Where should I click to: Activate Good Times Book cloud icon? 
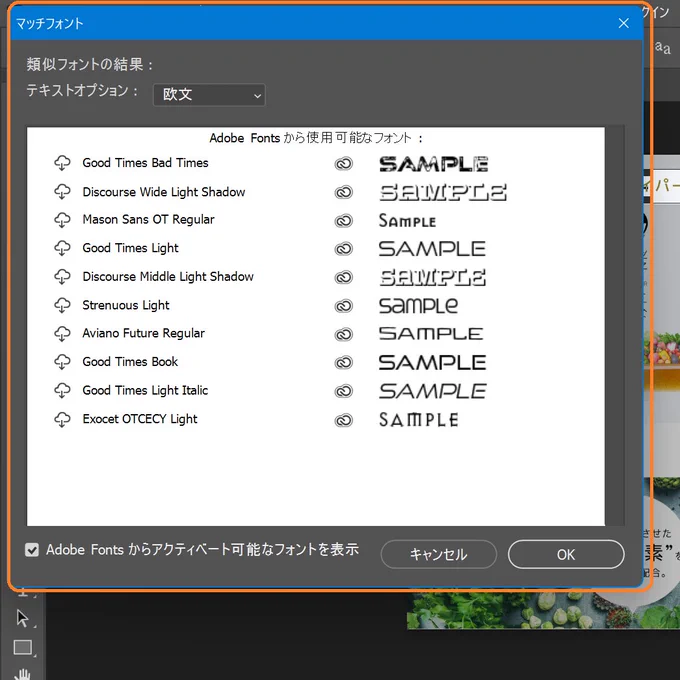62,362
